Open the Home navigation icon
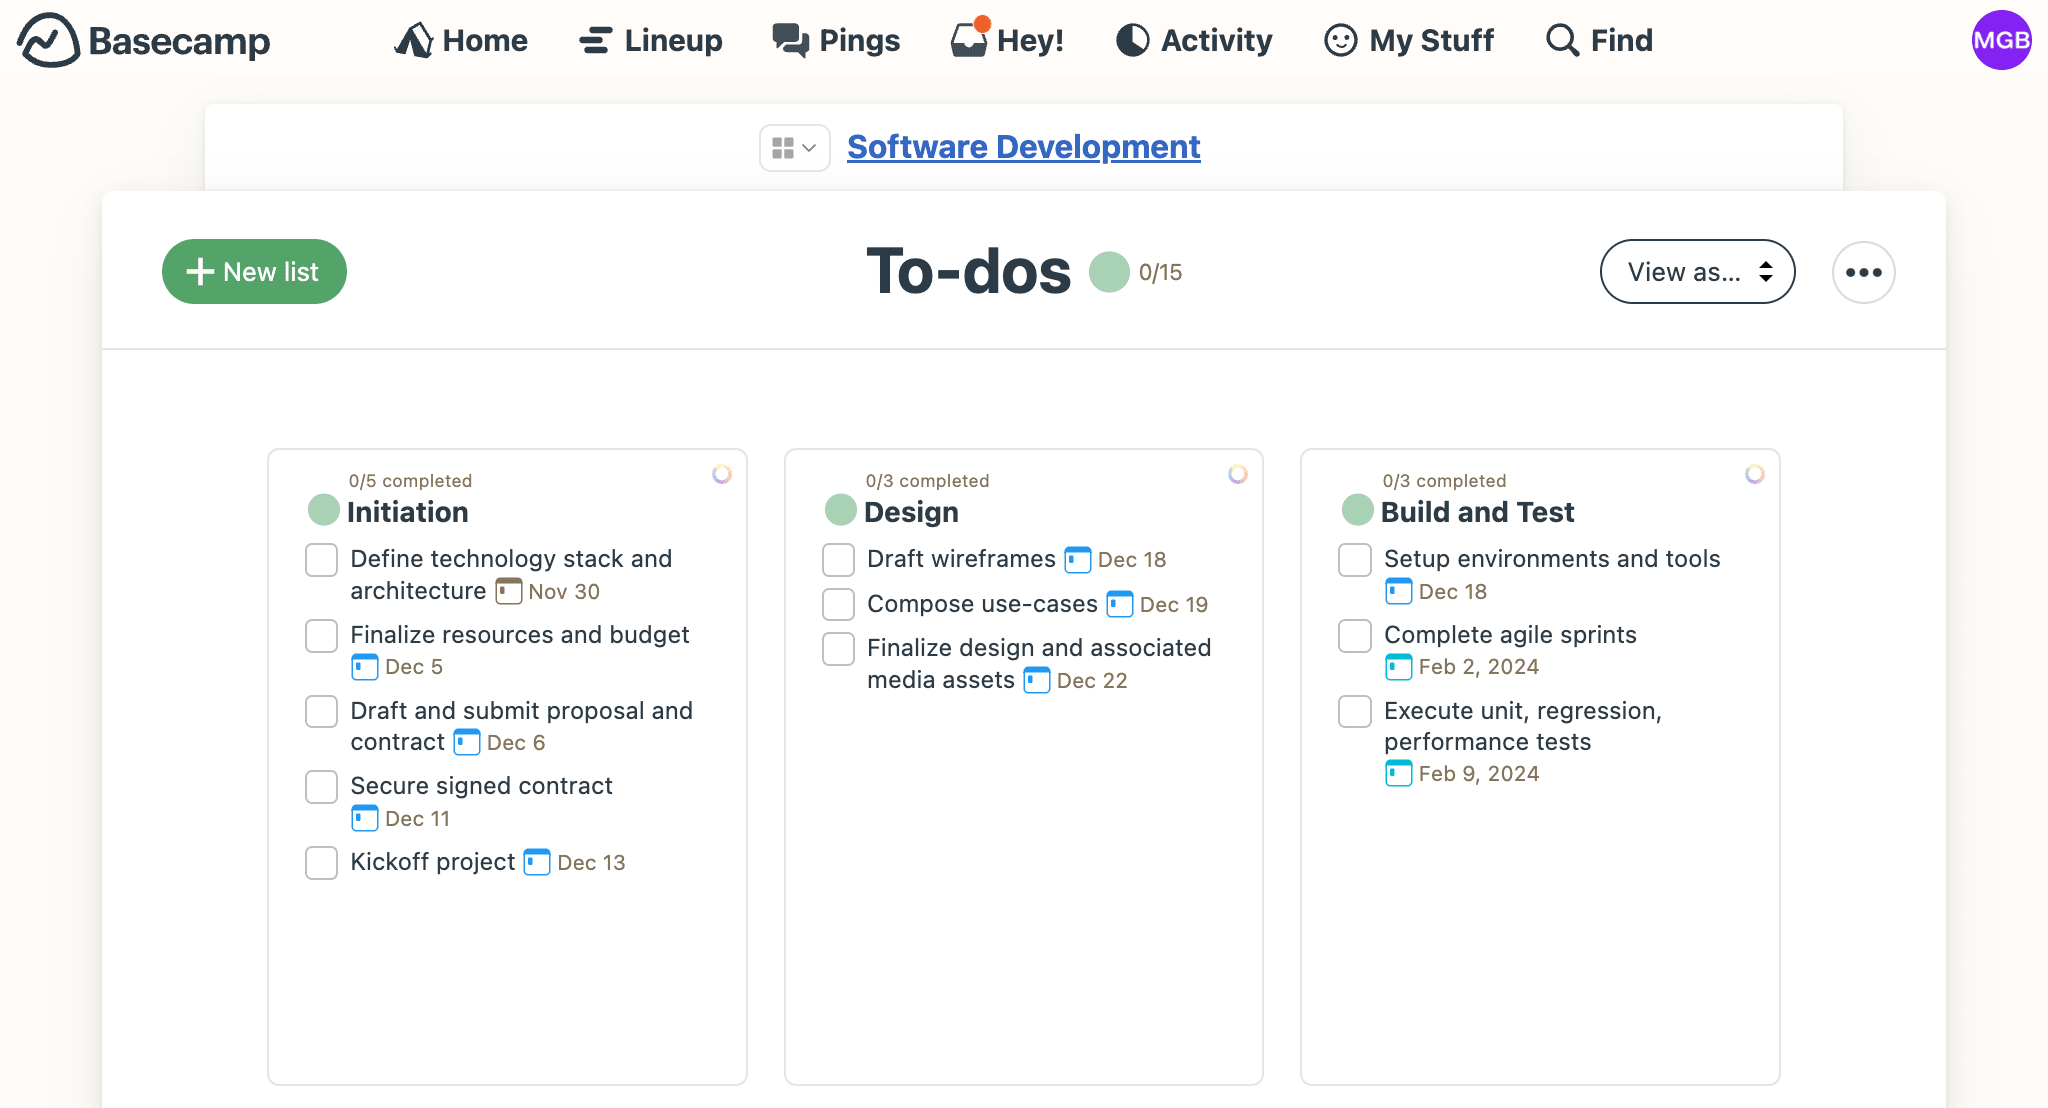The height and width of the screenshot is (1108, 2048). (416, 38)
